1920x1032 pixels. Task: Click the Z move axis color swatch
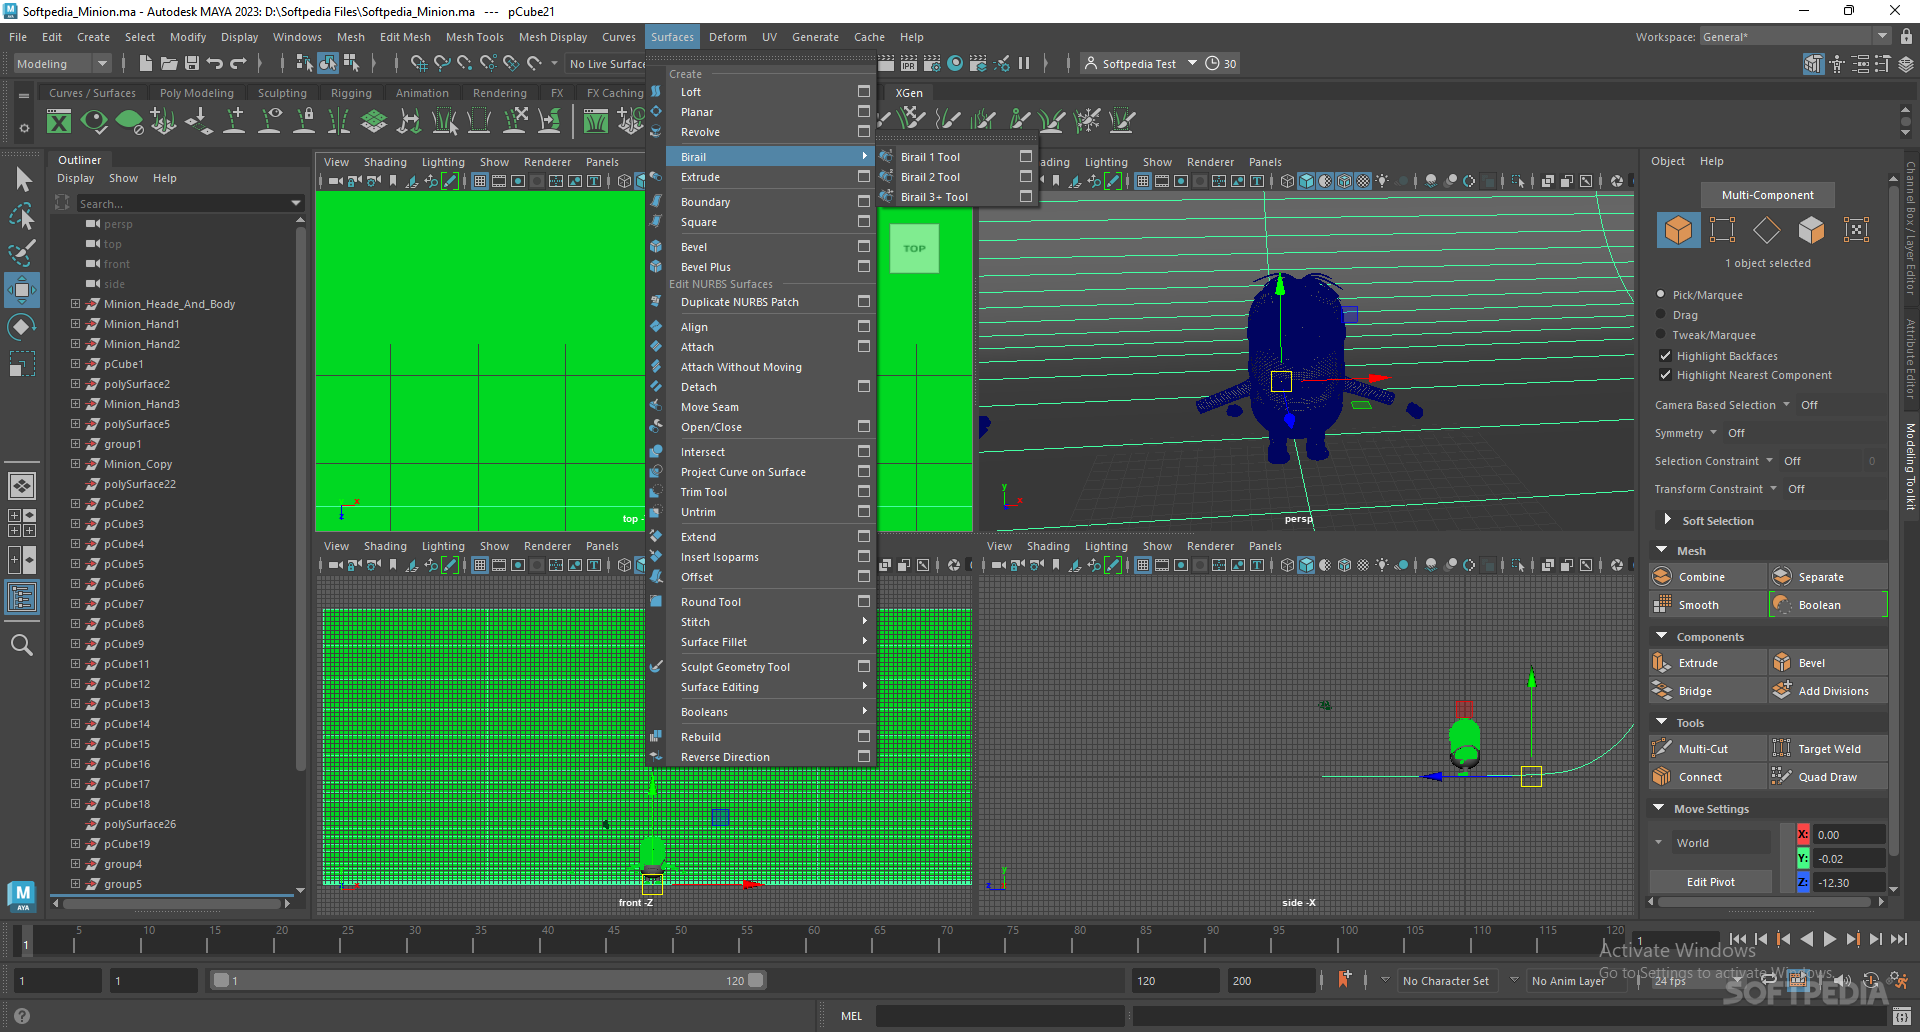pyautogui.click(x=1803, y=883)
